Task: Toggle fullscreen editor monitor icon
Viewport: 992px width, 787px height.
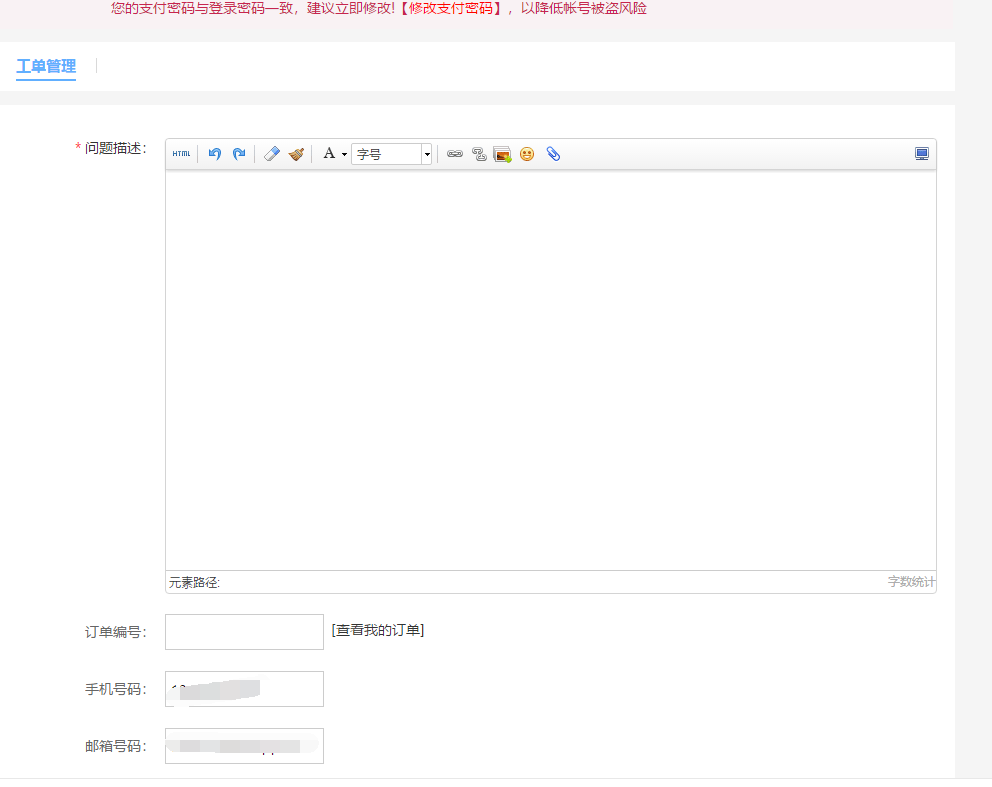Action: click(922, 154)
